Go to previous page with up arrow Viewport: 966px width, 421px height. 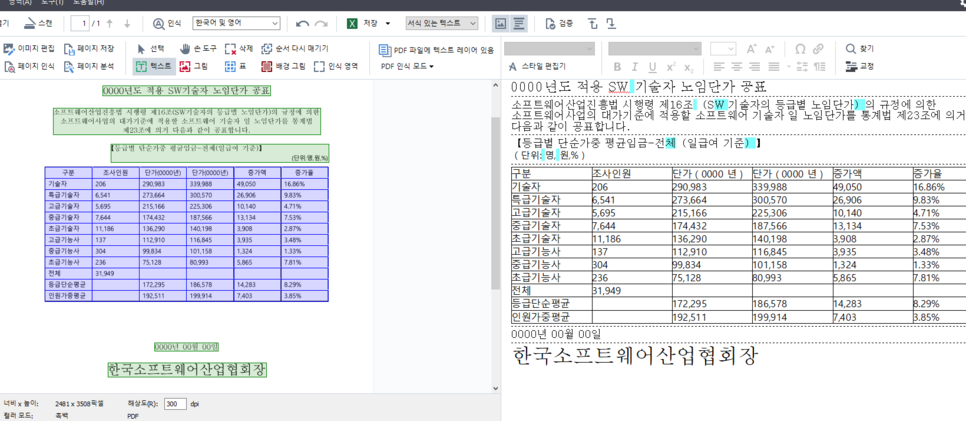click(110, 24)
